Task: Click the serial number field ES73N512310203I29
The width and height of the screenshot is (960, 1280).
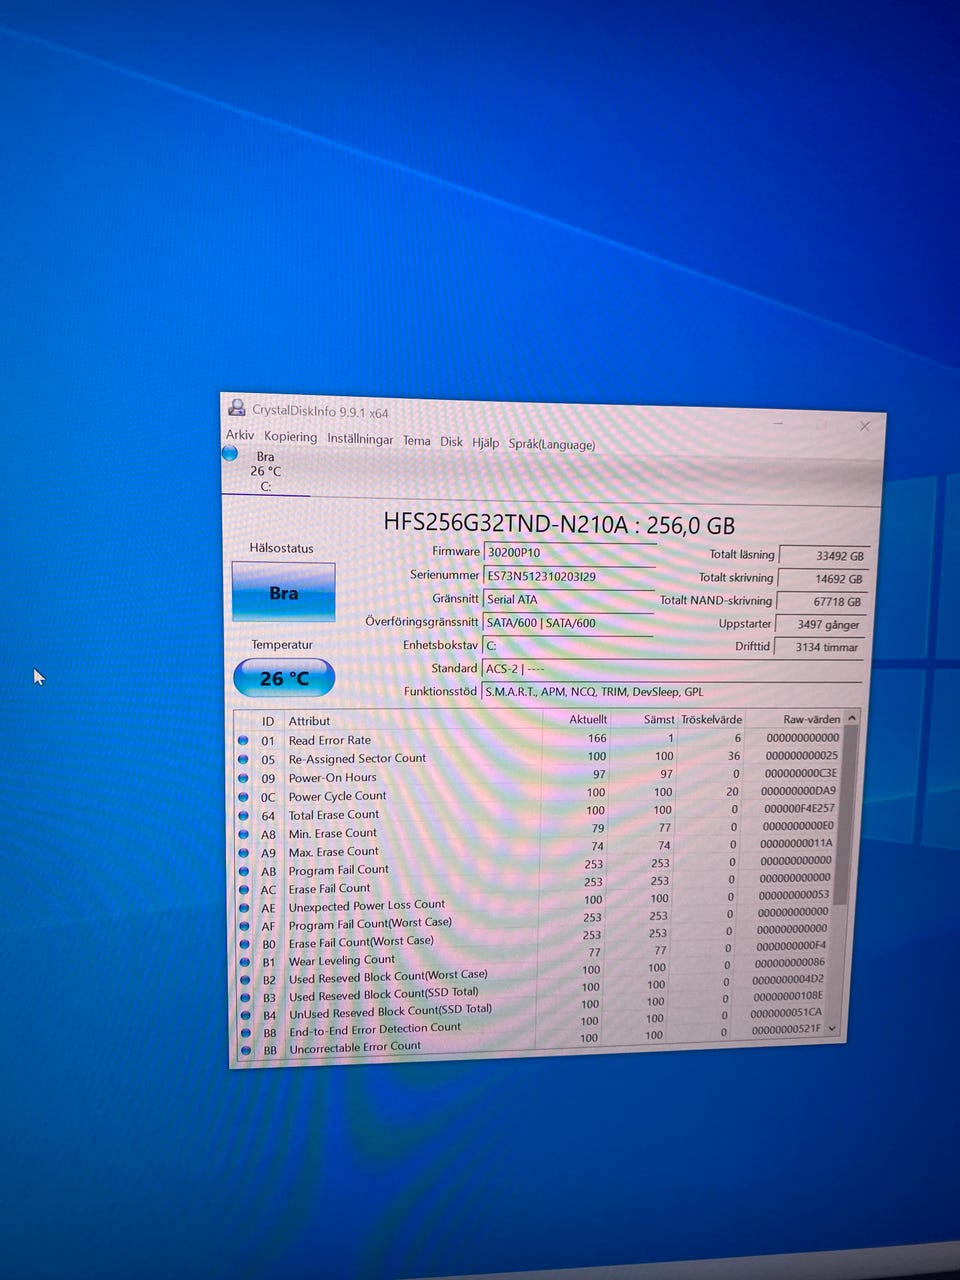Action: tap(569, 576)
